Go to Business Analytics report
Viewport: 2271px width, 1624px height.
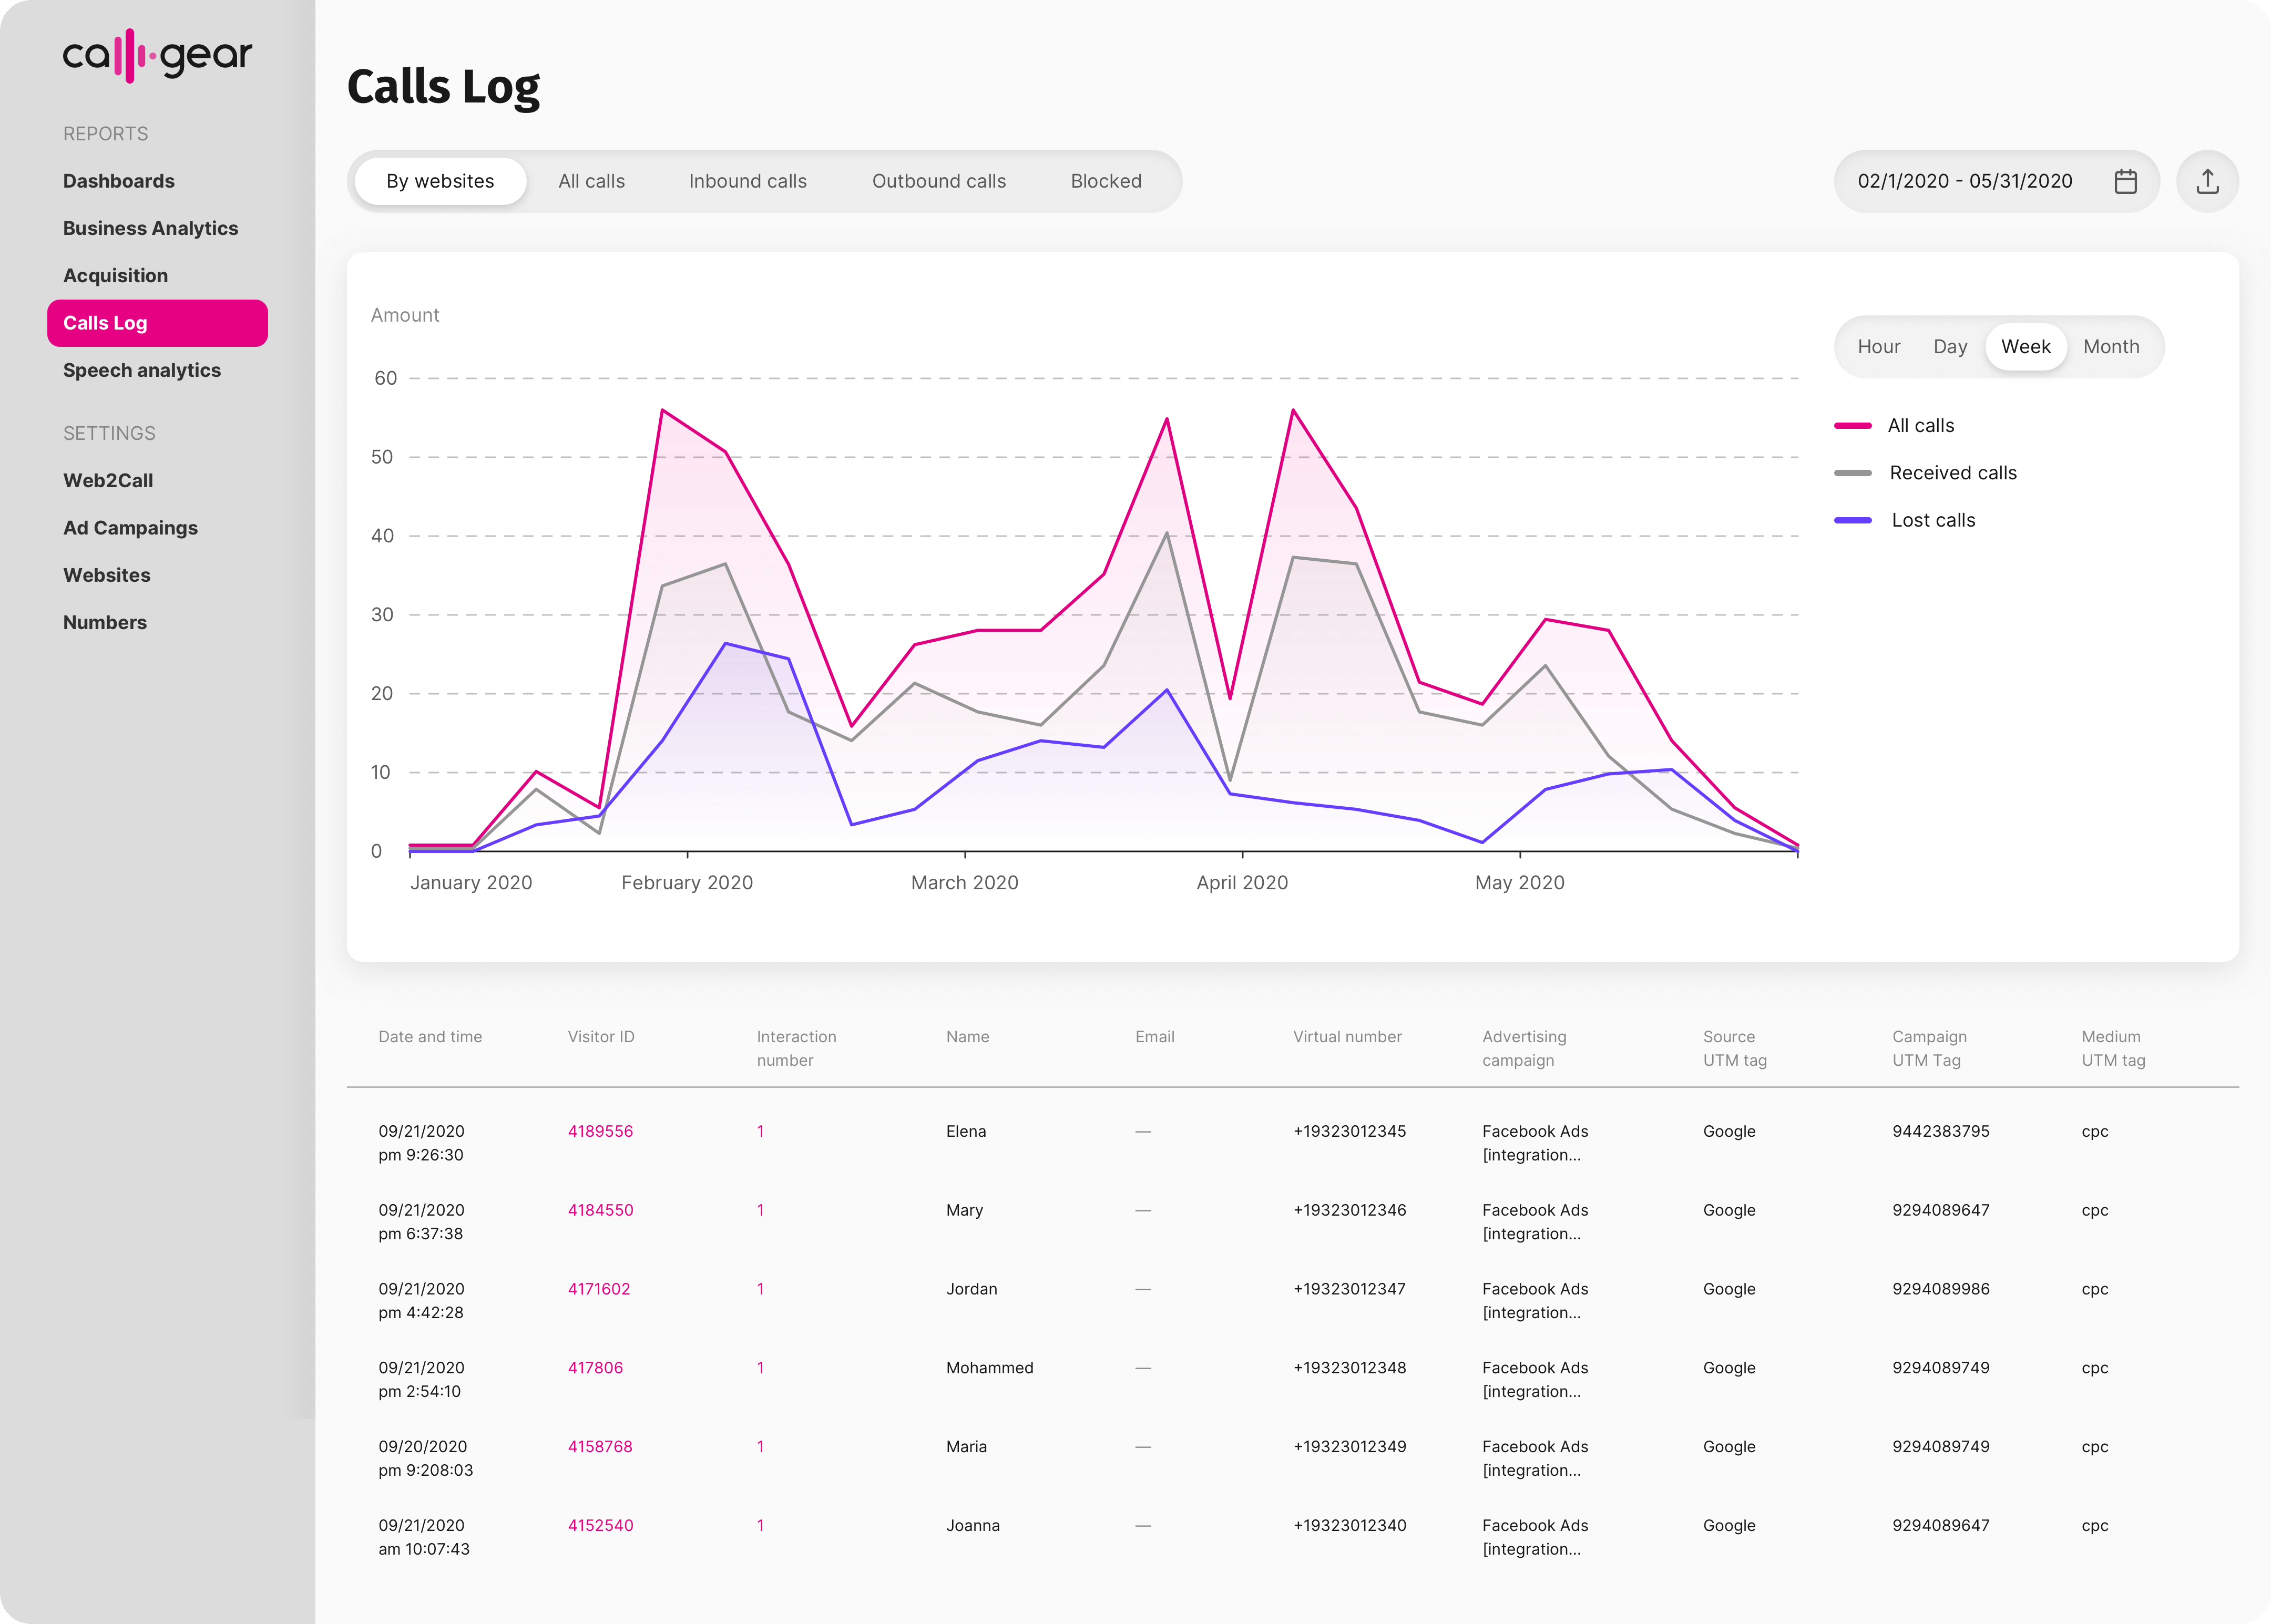click(x=150, y=228)
